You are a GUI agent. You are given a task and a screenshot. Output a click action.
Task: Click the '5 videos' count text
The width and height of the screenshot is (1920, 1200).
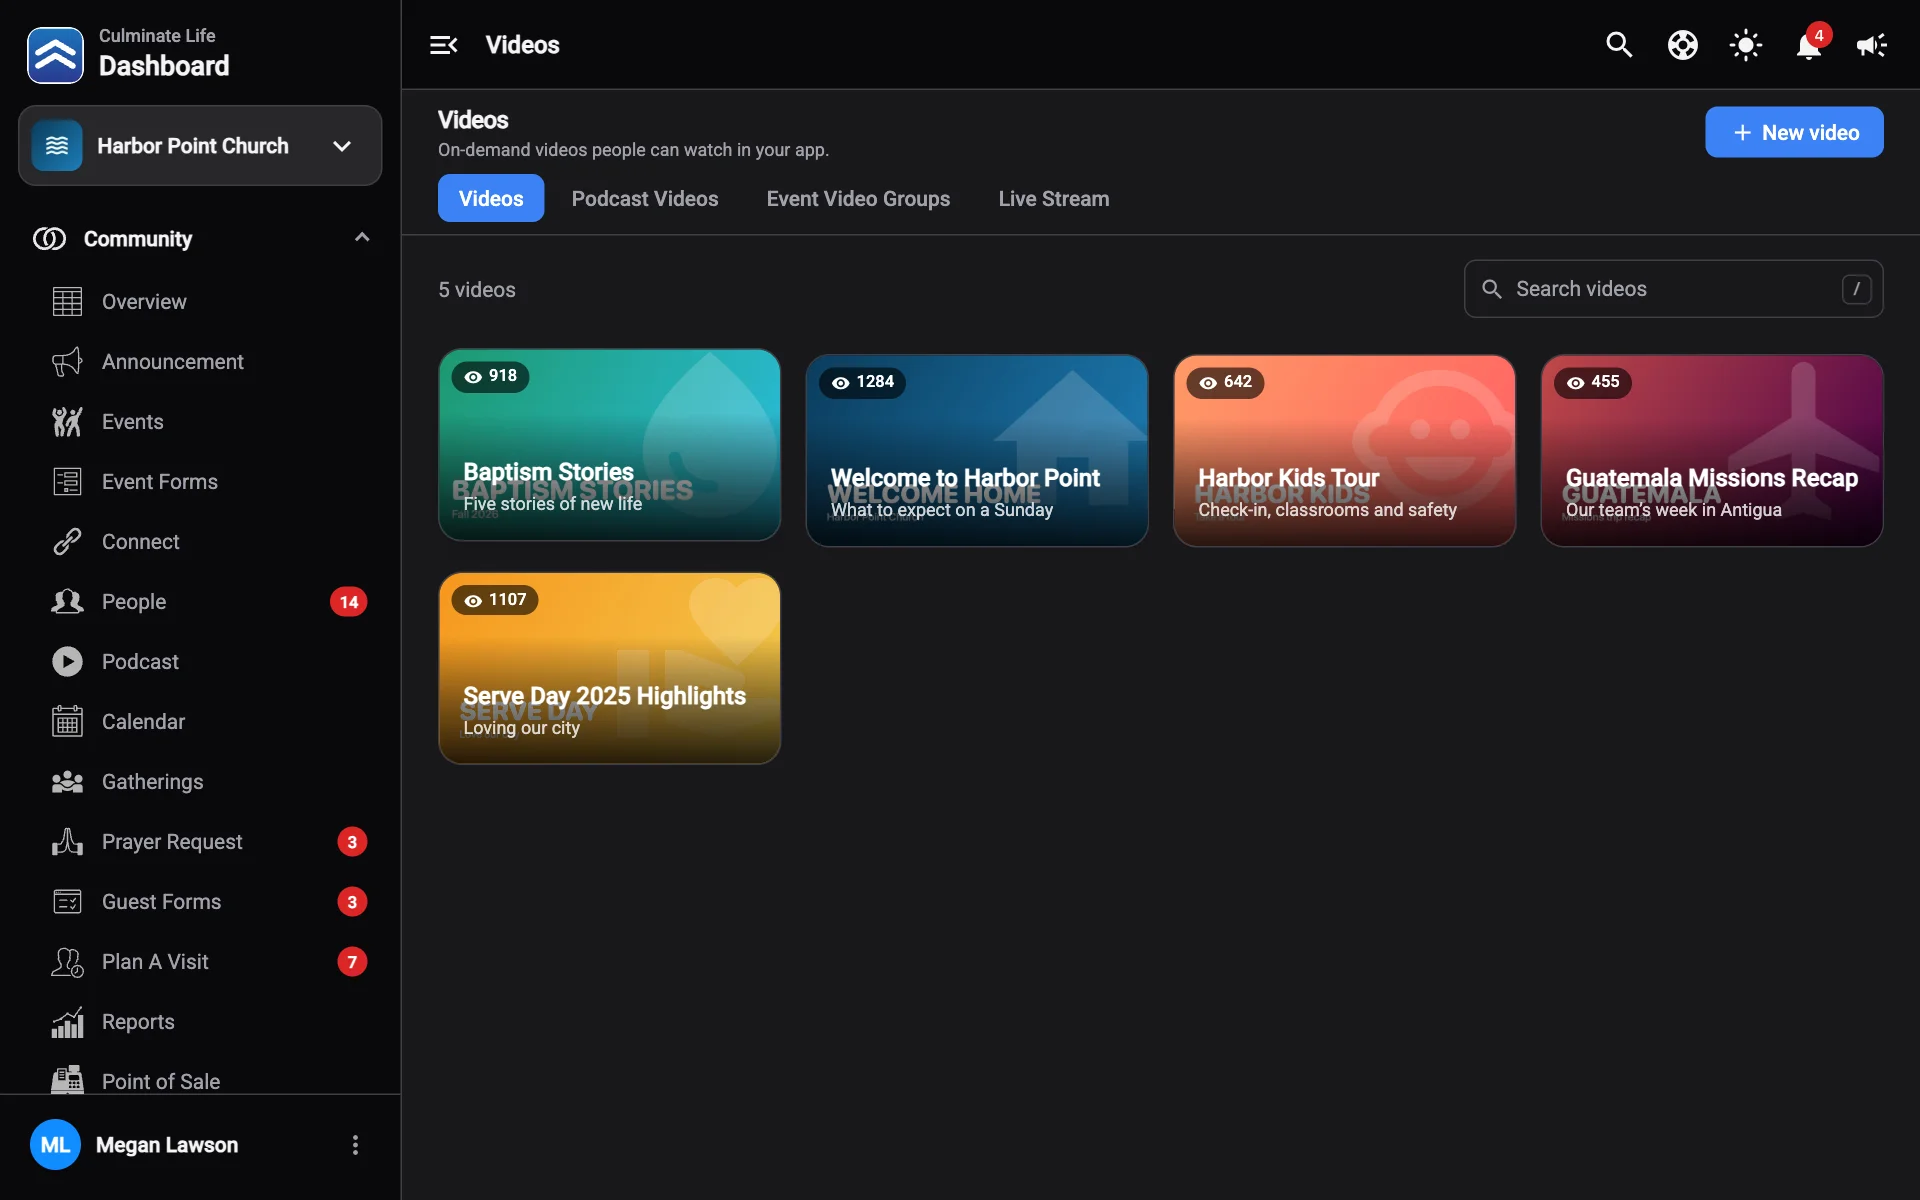477,290
